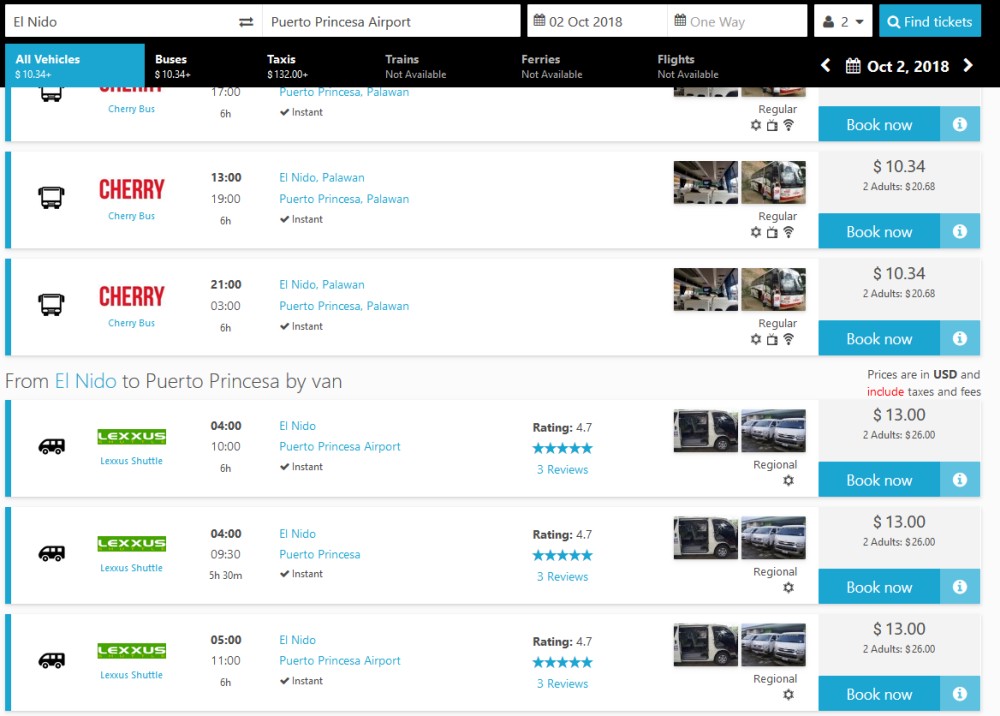Open Cherry Bus link on 17:00 trip
1000x716 pixels.
131,109
